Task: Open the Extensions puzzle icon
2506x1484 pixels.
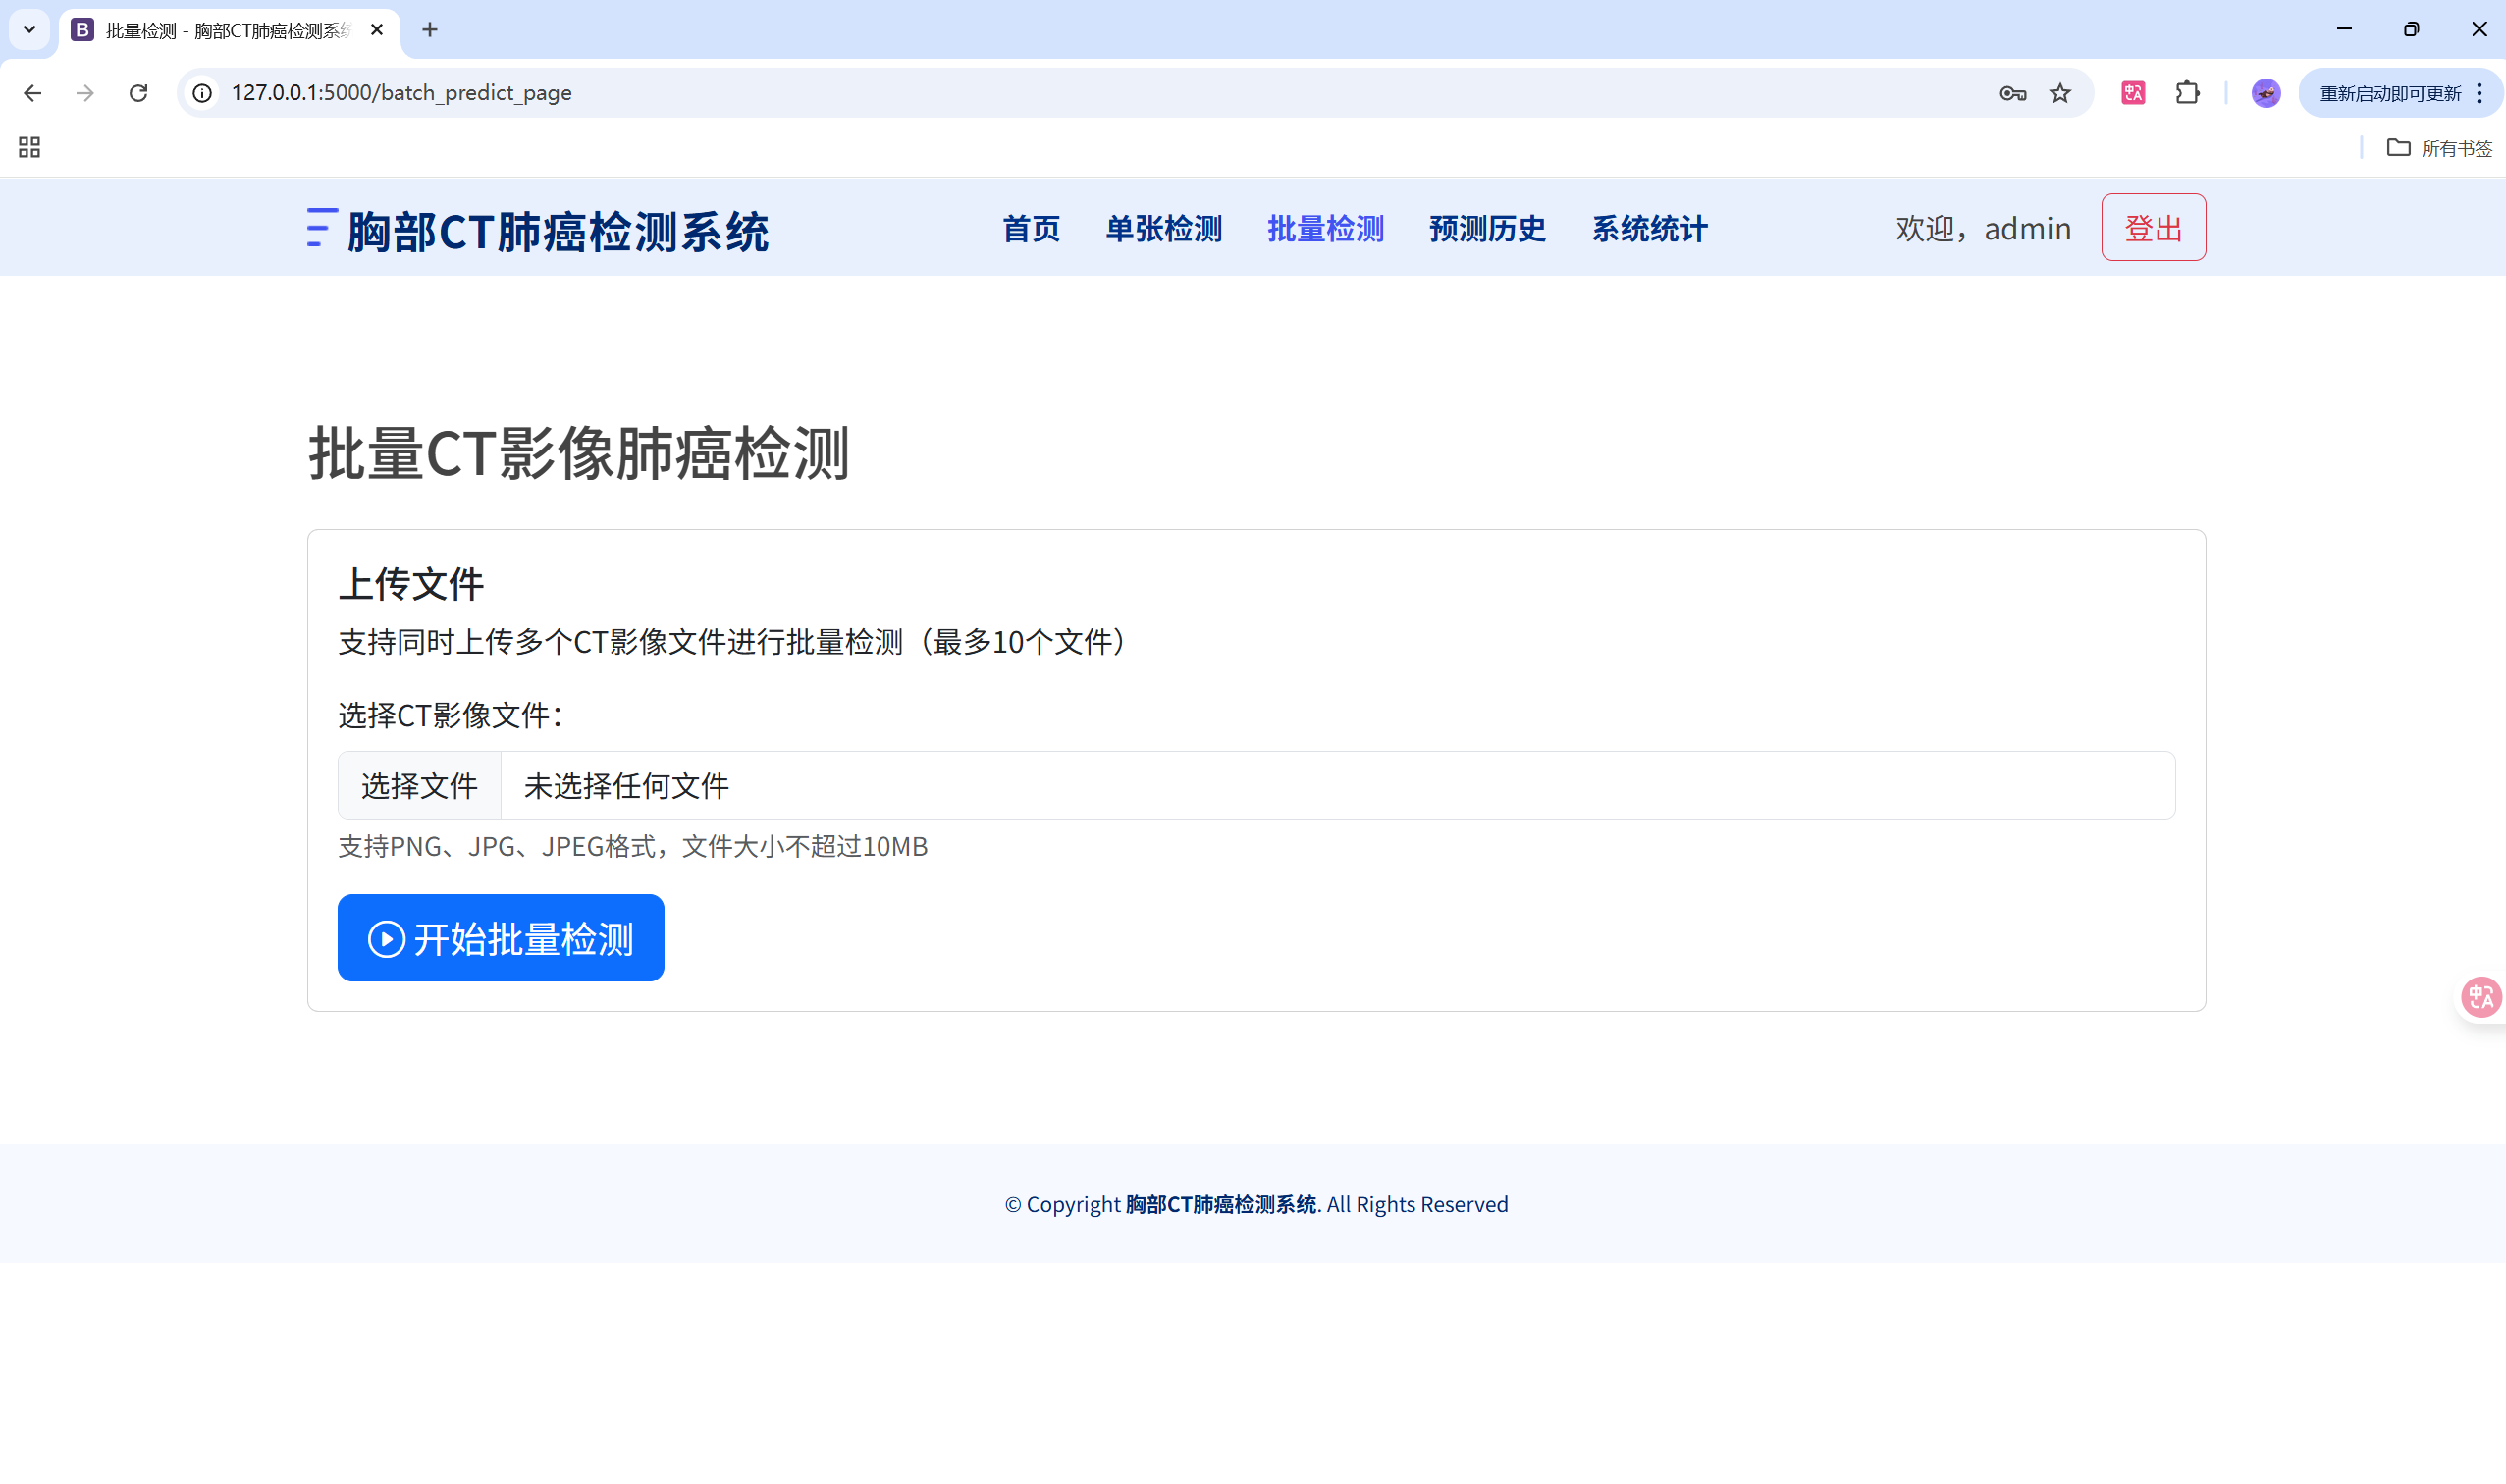Action: (x=2187, y=93)
